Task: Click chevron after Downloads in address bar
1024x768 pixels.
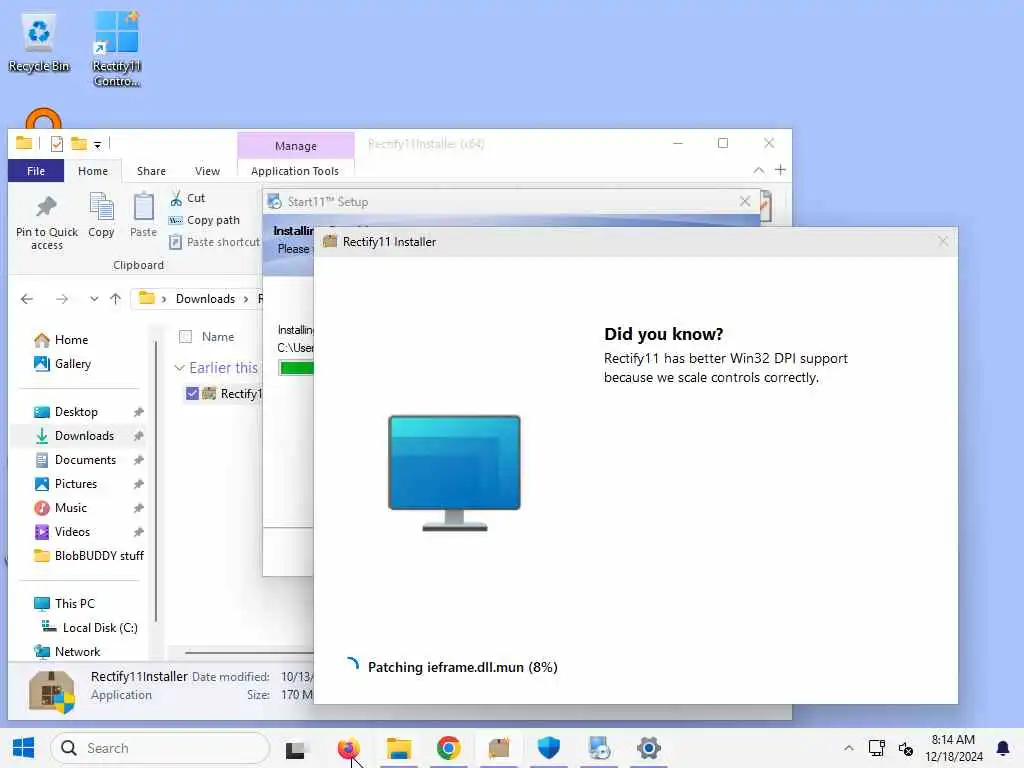Action: [x=246, y=299]
